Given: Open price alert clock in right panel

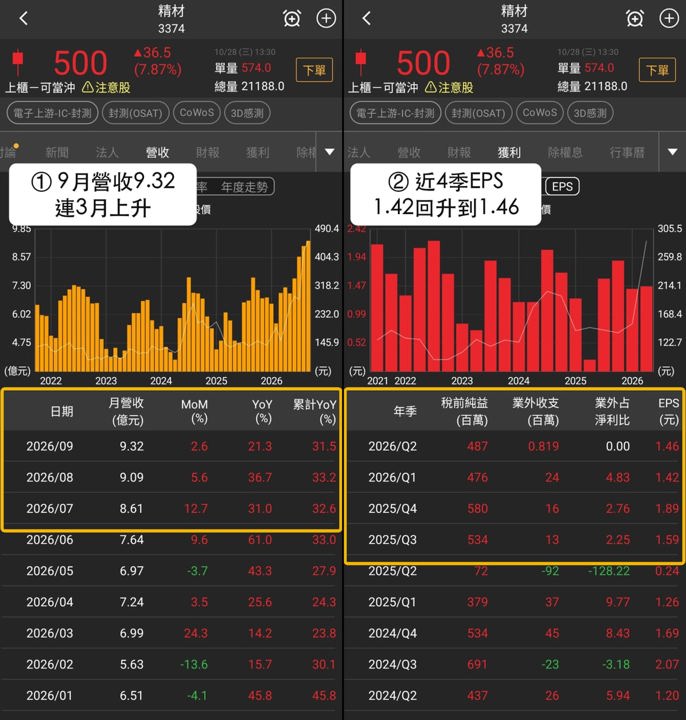Looking at the screenshot, I should (635, 19).
